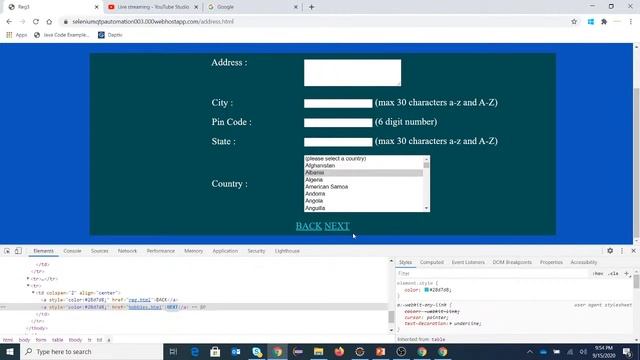Image resolution: width=640 pixels, height=360 pixels.
Task: Go to the browser home page
Action: tap(49, 22)
